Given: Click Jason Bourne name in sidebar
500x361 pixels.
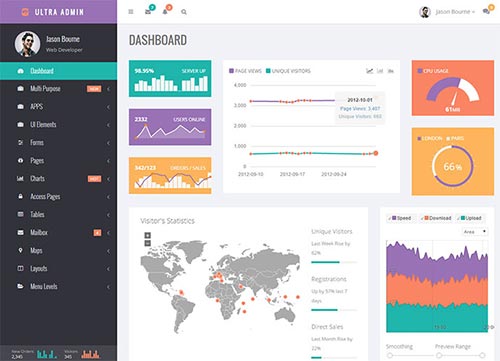Looking at the screenshot, I should point(63,39).
